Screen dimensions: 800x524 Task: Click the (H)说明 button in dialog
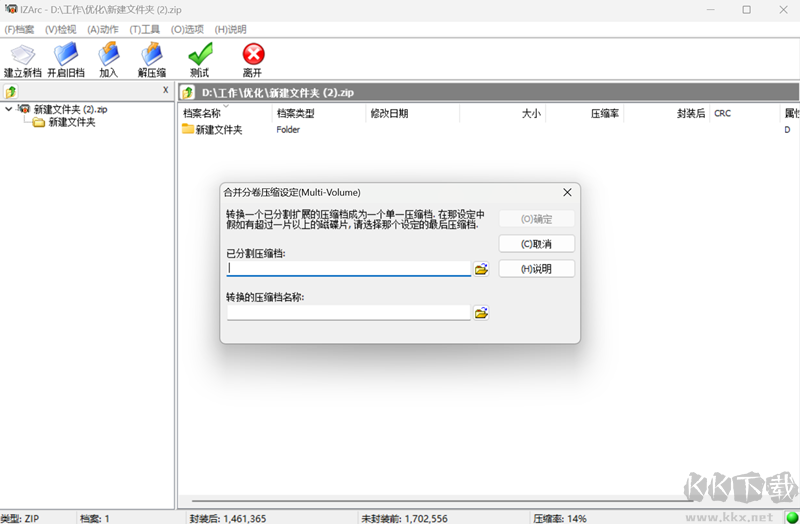pos(536,269)
